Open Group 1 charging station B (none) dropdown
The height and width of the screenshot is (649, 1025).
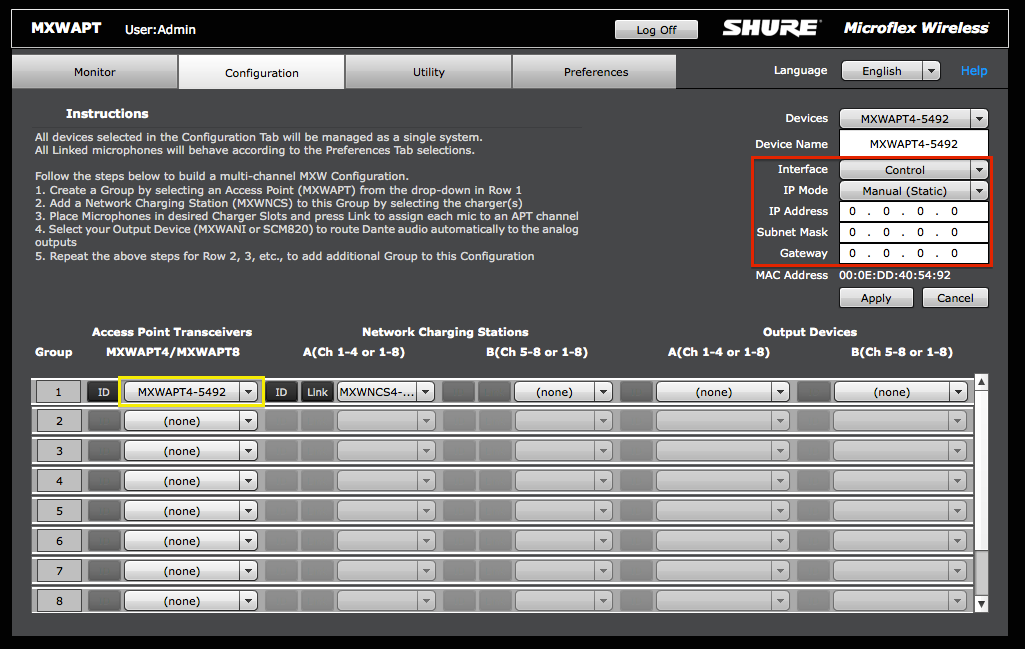[563, 392]
